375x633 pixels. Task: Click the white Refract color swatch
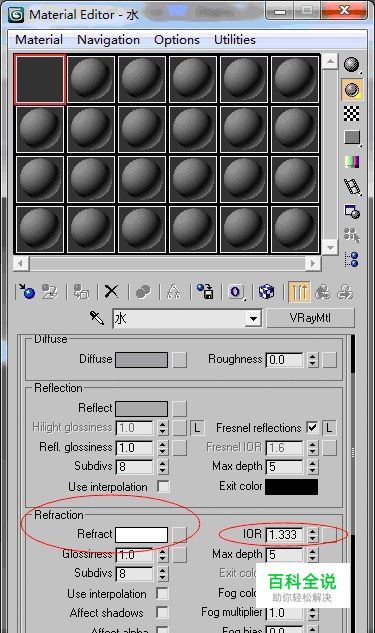141,534
